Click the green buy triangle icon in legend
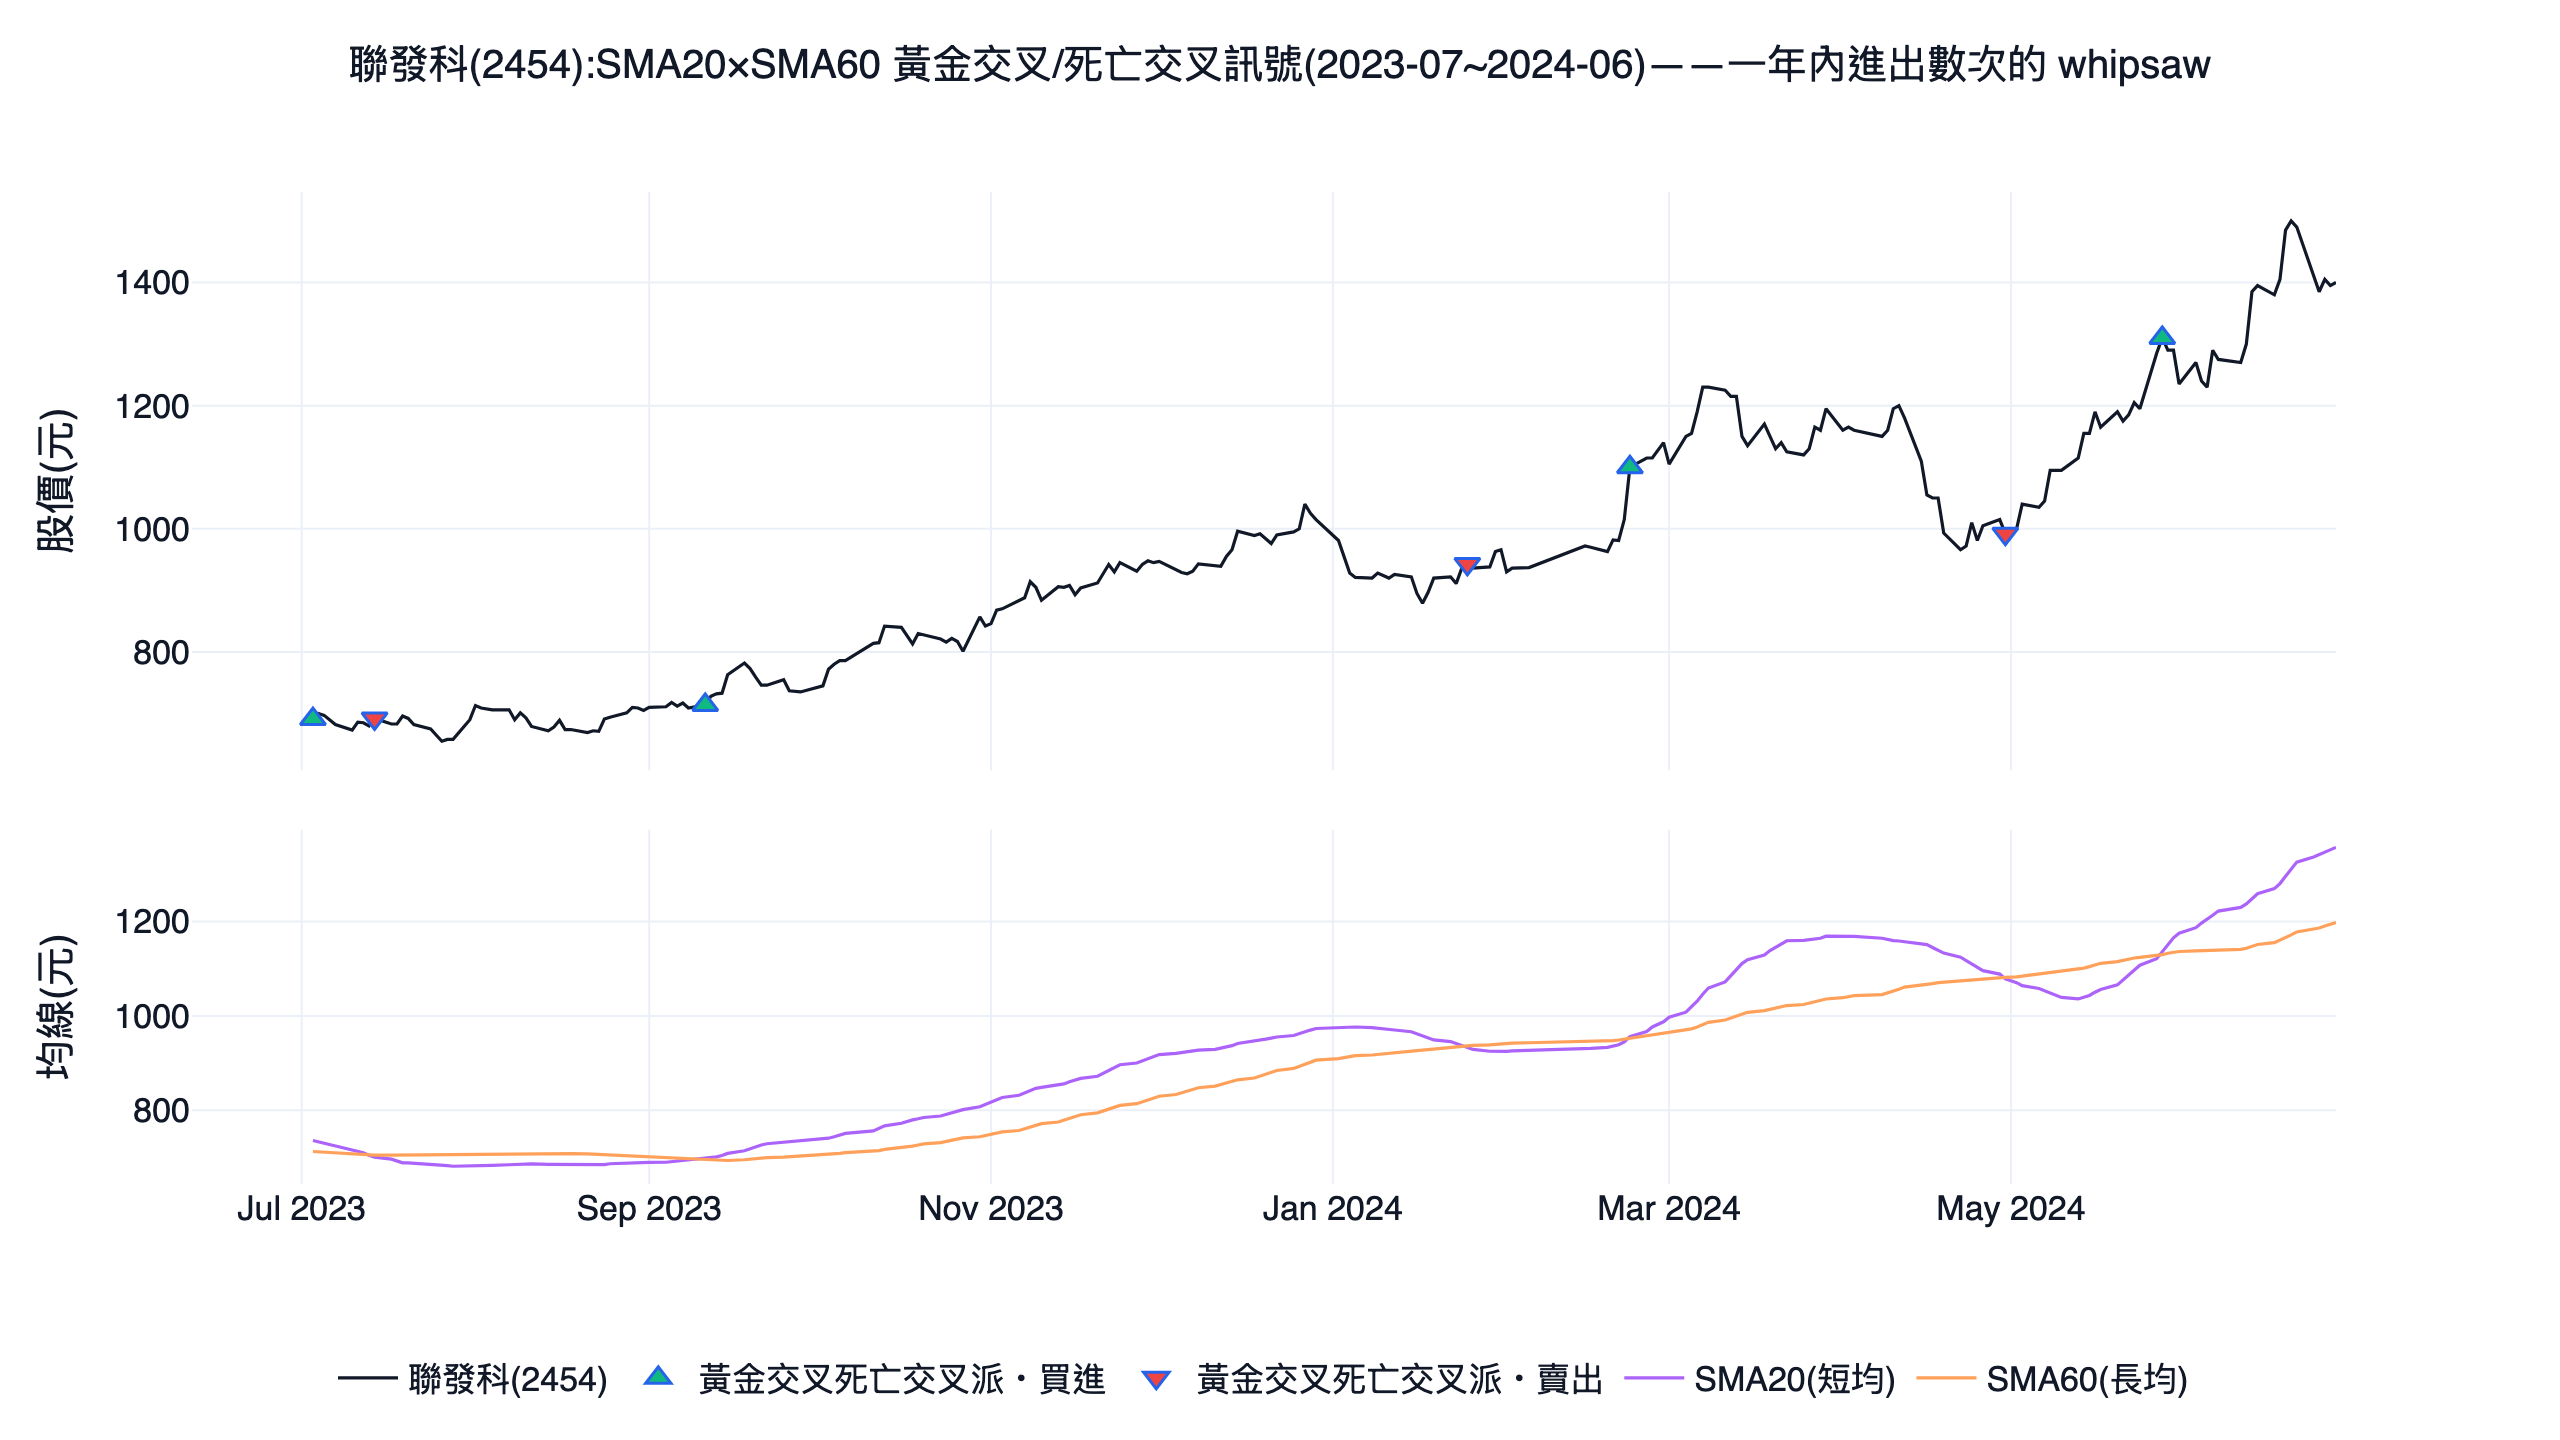The image size is (2560, 1440). [658, 1377]
